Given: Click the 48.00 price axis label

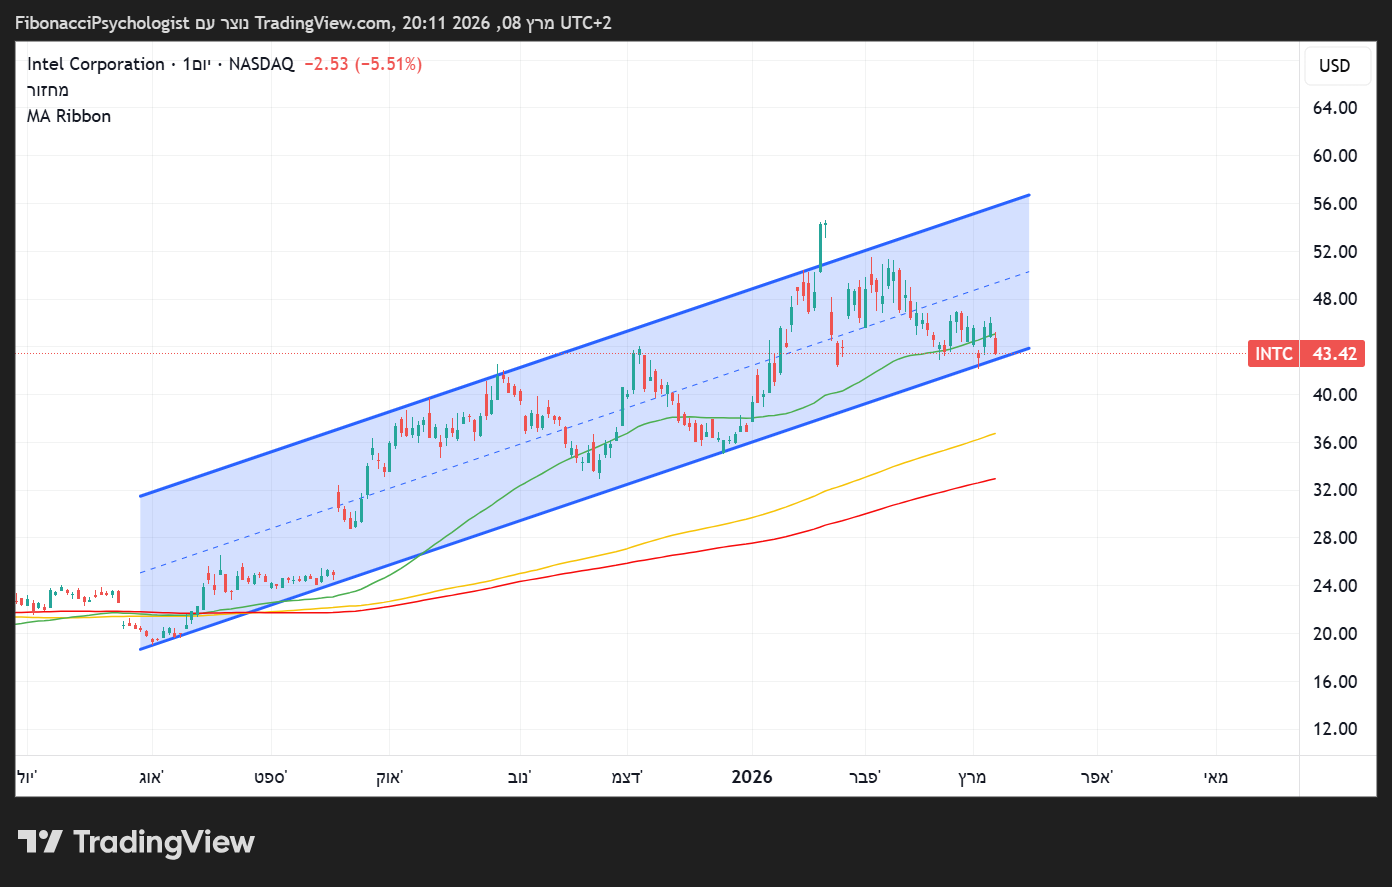Looking at the screenshot, I should coord(1335,299).
